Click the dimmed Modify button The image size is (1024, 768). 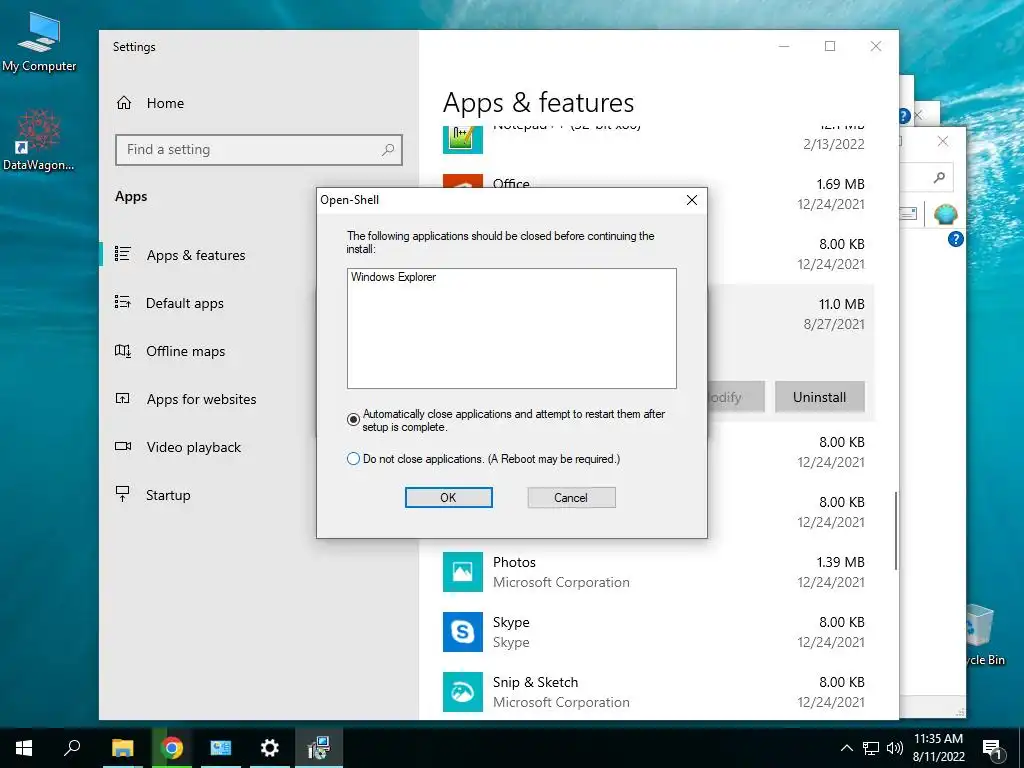click(735, 397)
